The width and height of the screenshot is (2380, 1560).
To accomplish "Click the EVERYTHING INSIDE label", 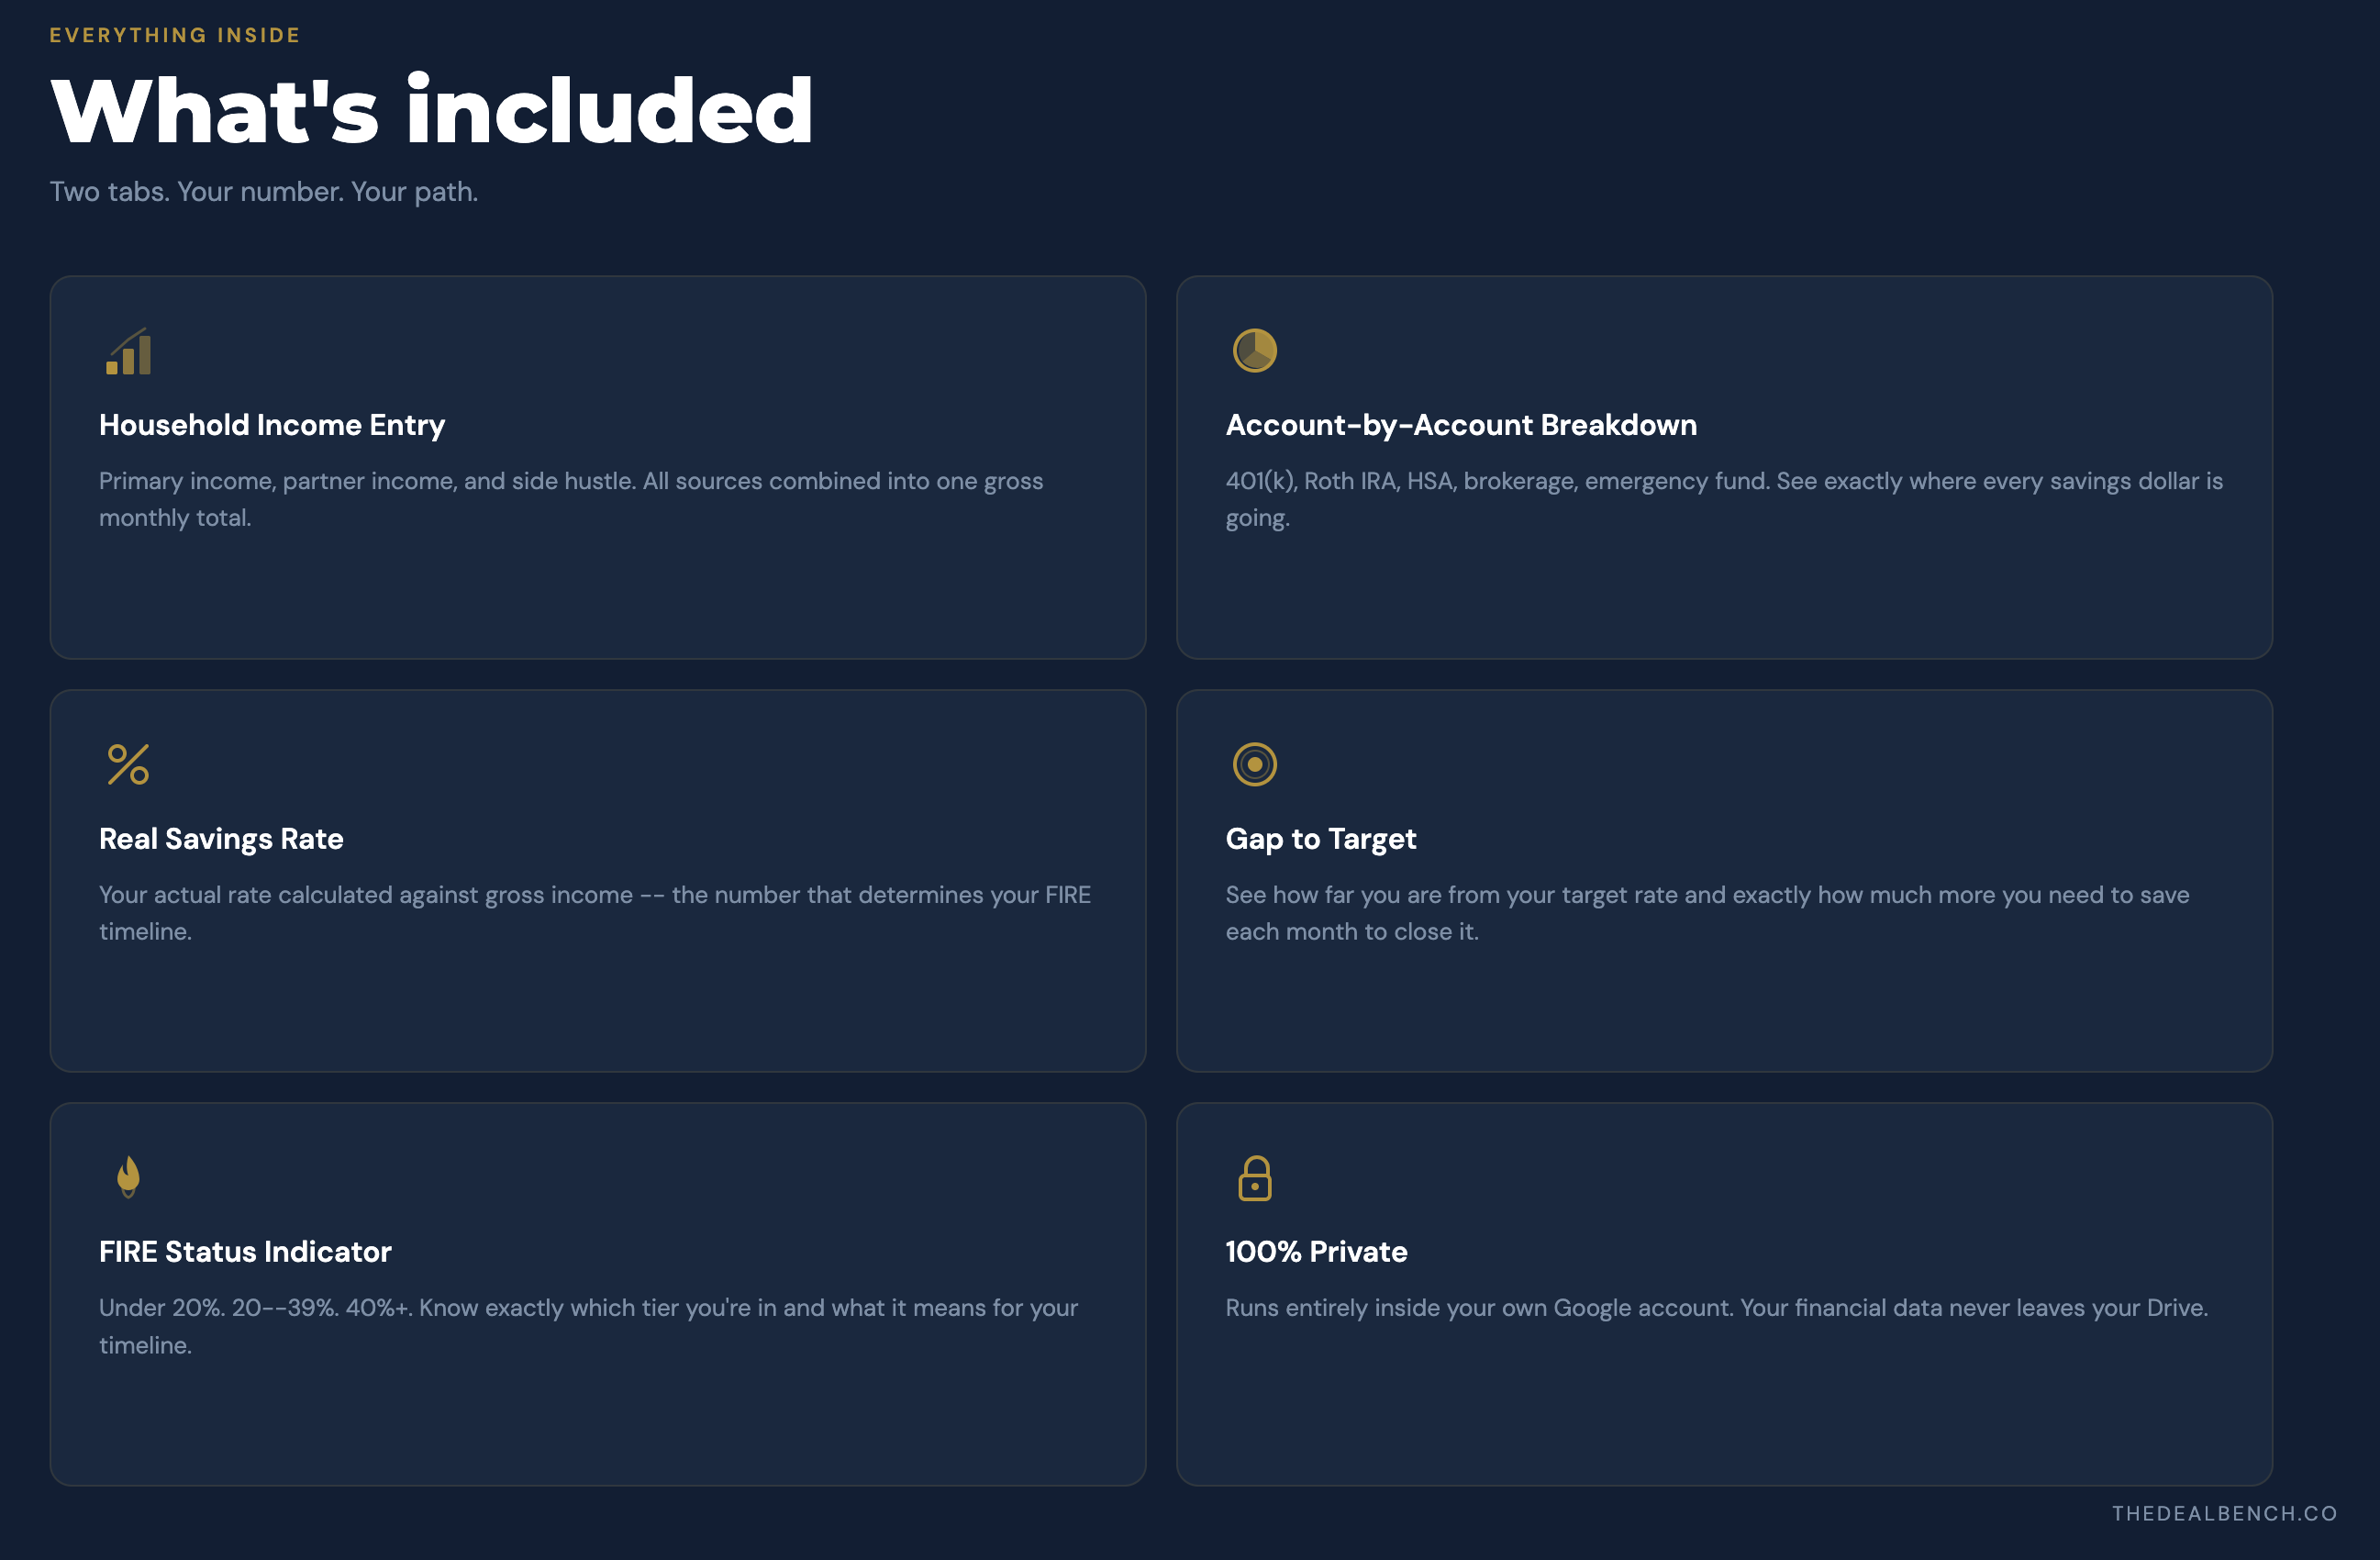I will 175,35.
